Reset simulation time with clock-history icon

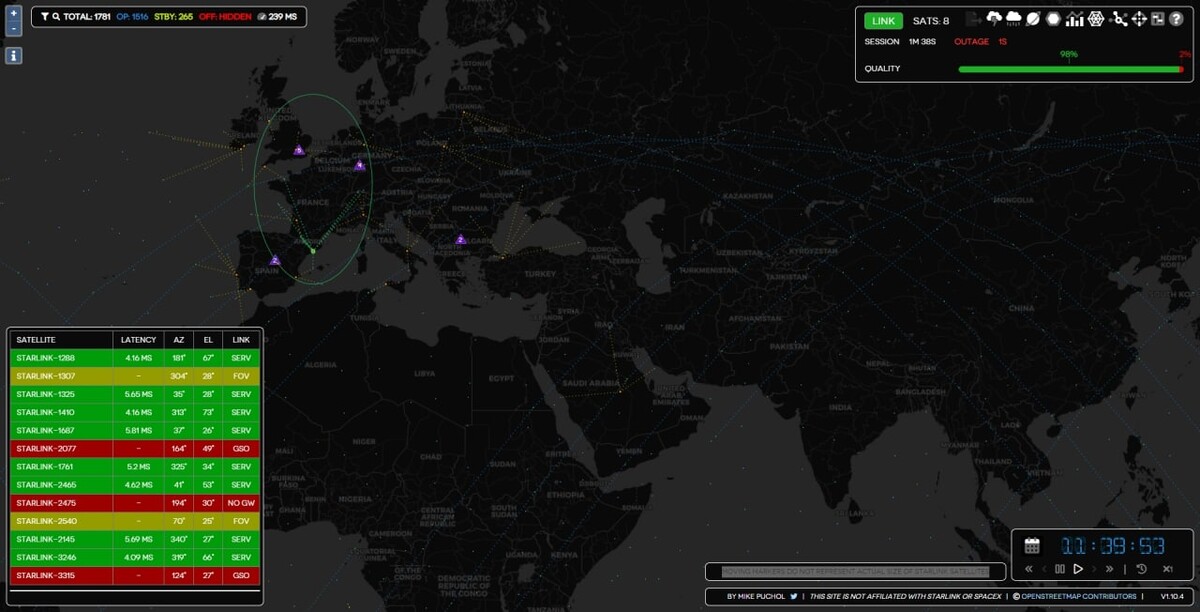[x=1141, y=569]
